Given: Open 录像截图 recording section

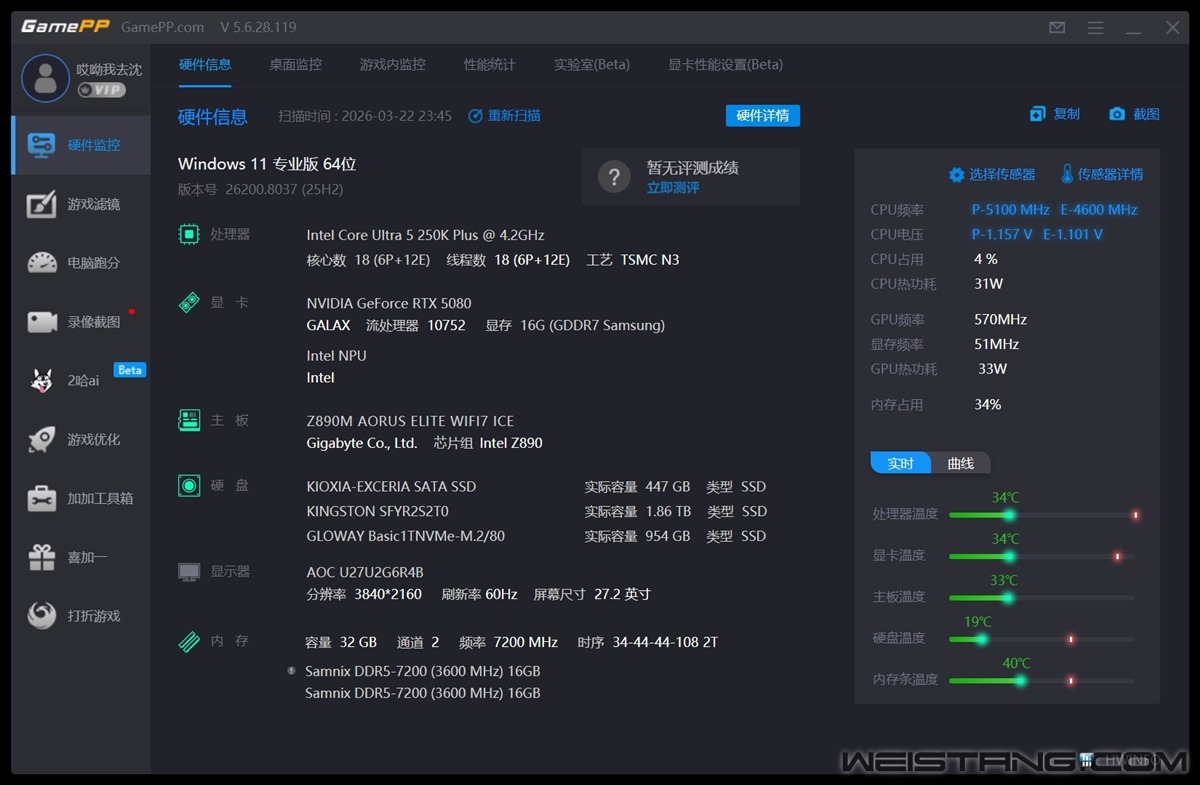Looking at the screenshot, I should (x=82, y=322).
